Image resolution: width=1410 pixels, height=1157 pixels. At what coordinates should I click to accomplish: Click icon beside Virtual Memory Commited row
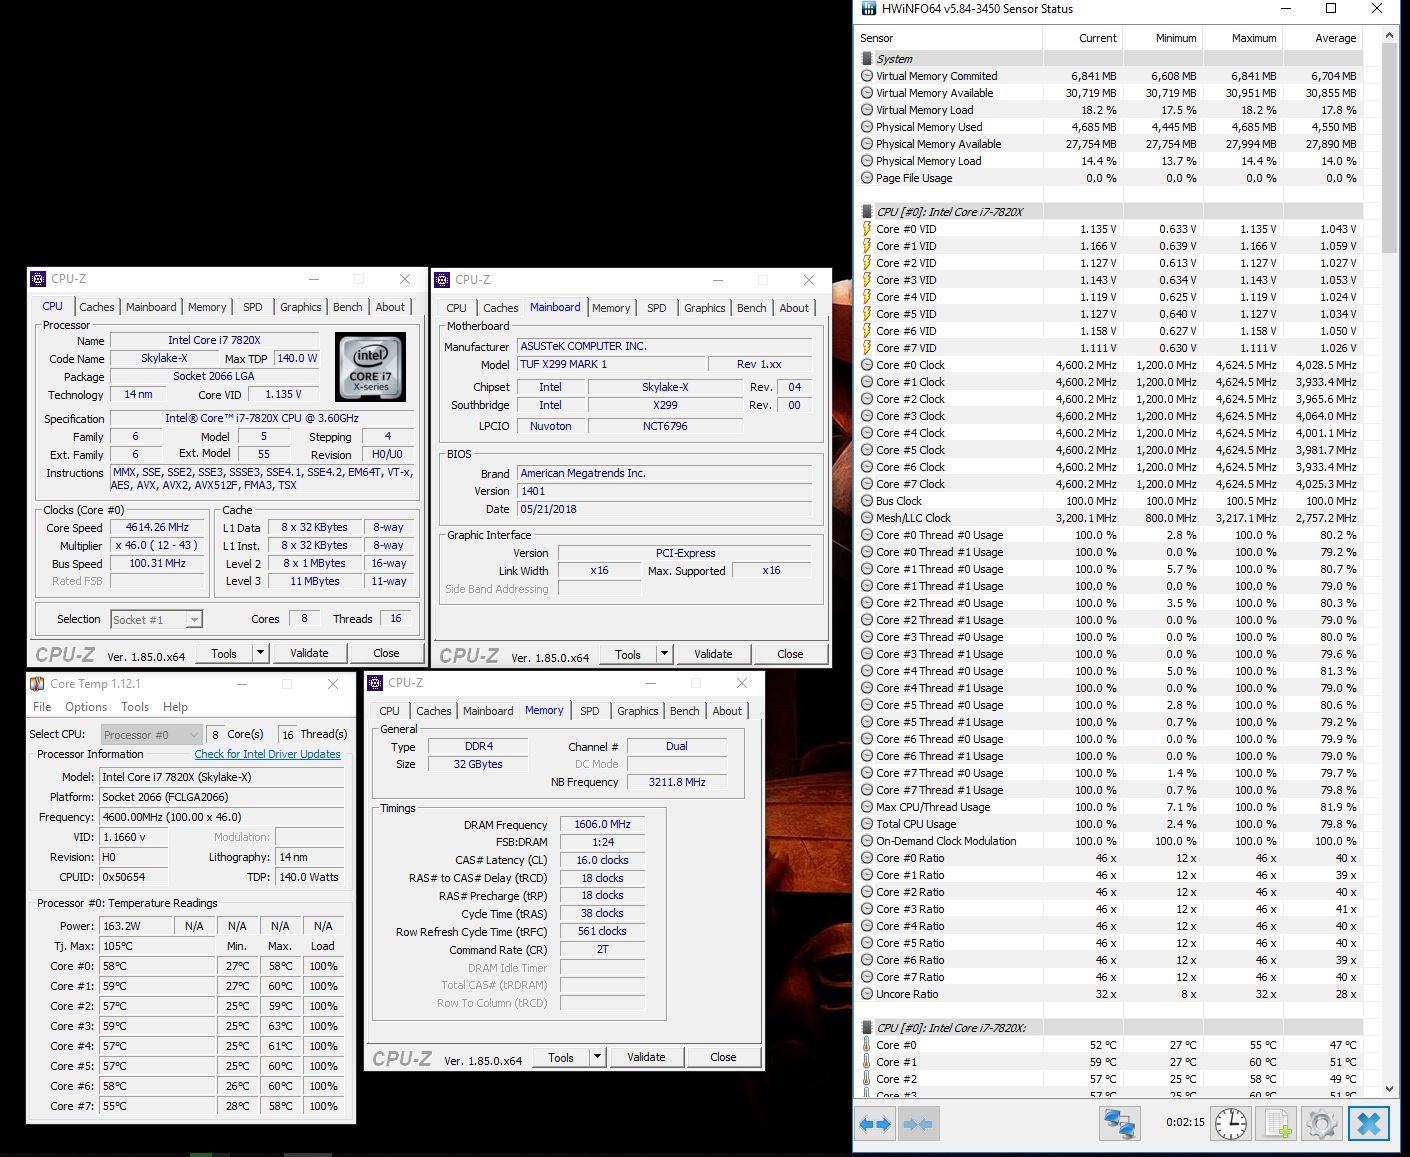(867, 76)
